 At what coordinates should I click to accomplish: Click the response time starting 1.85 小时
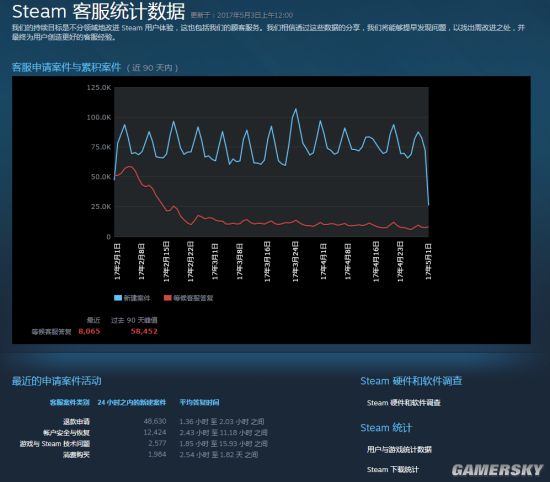[x=223, y=444]
